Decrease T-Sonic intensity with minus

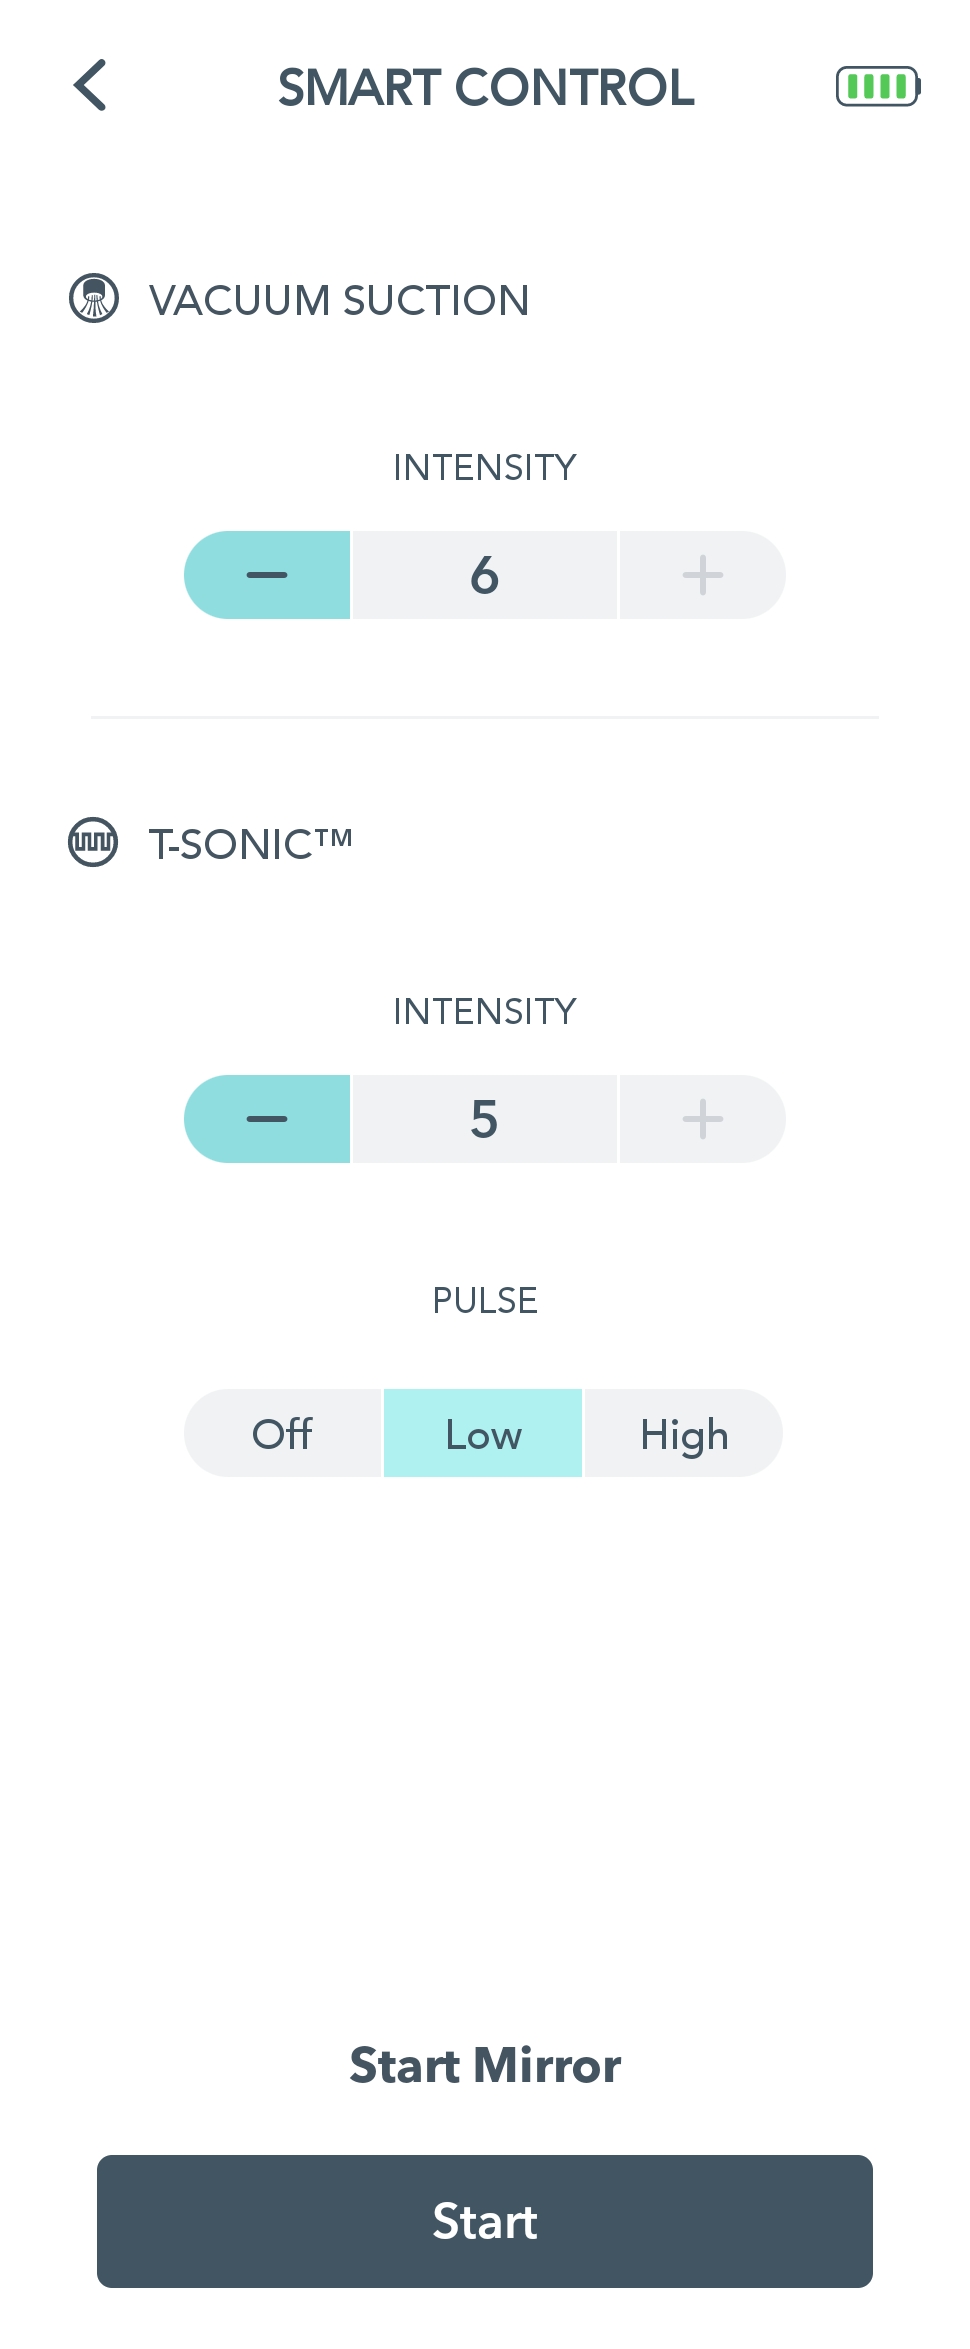click(267, 1119)
